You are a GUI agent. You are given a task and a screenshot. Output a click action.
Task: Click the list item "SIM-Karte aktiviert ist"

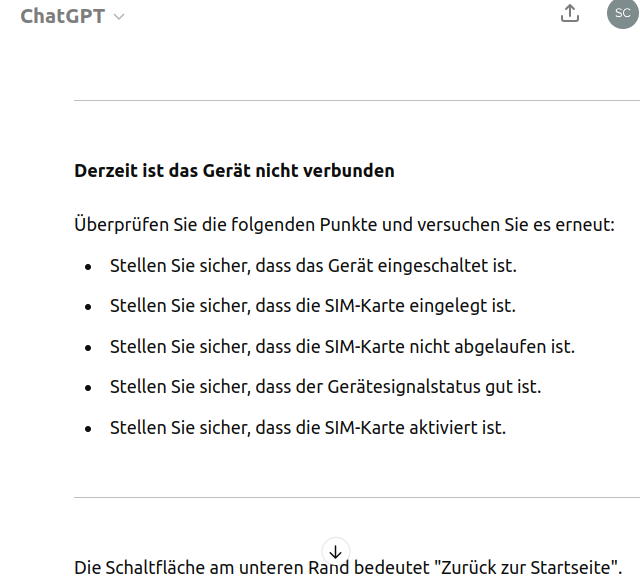click(x=308, y=428)
